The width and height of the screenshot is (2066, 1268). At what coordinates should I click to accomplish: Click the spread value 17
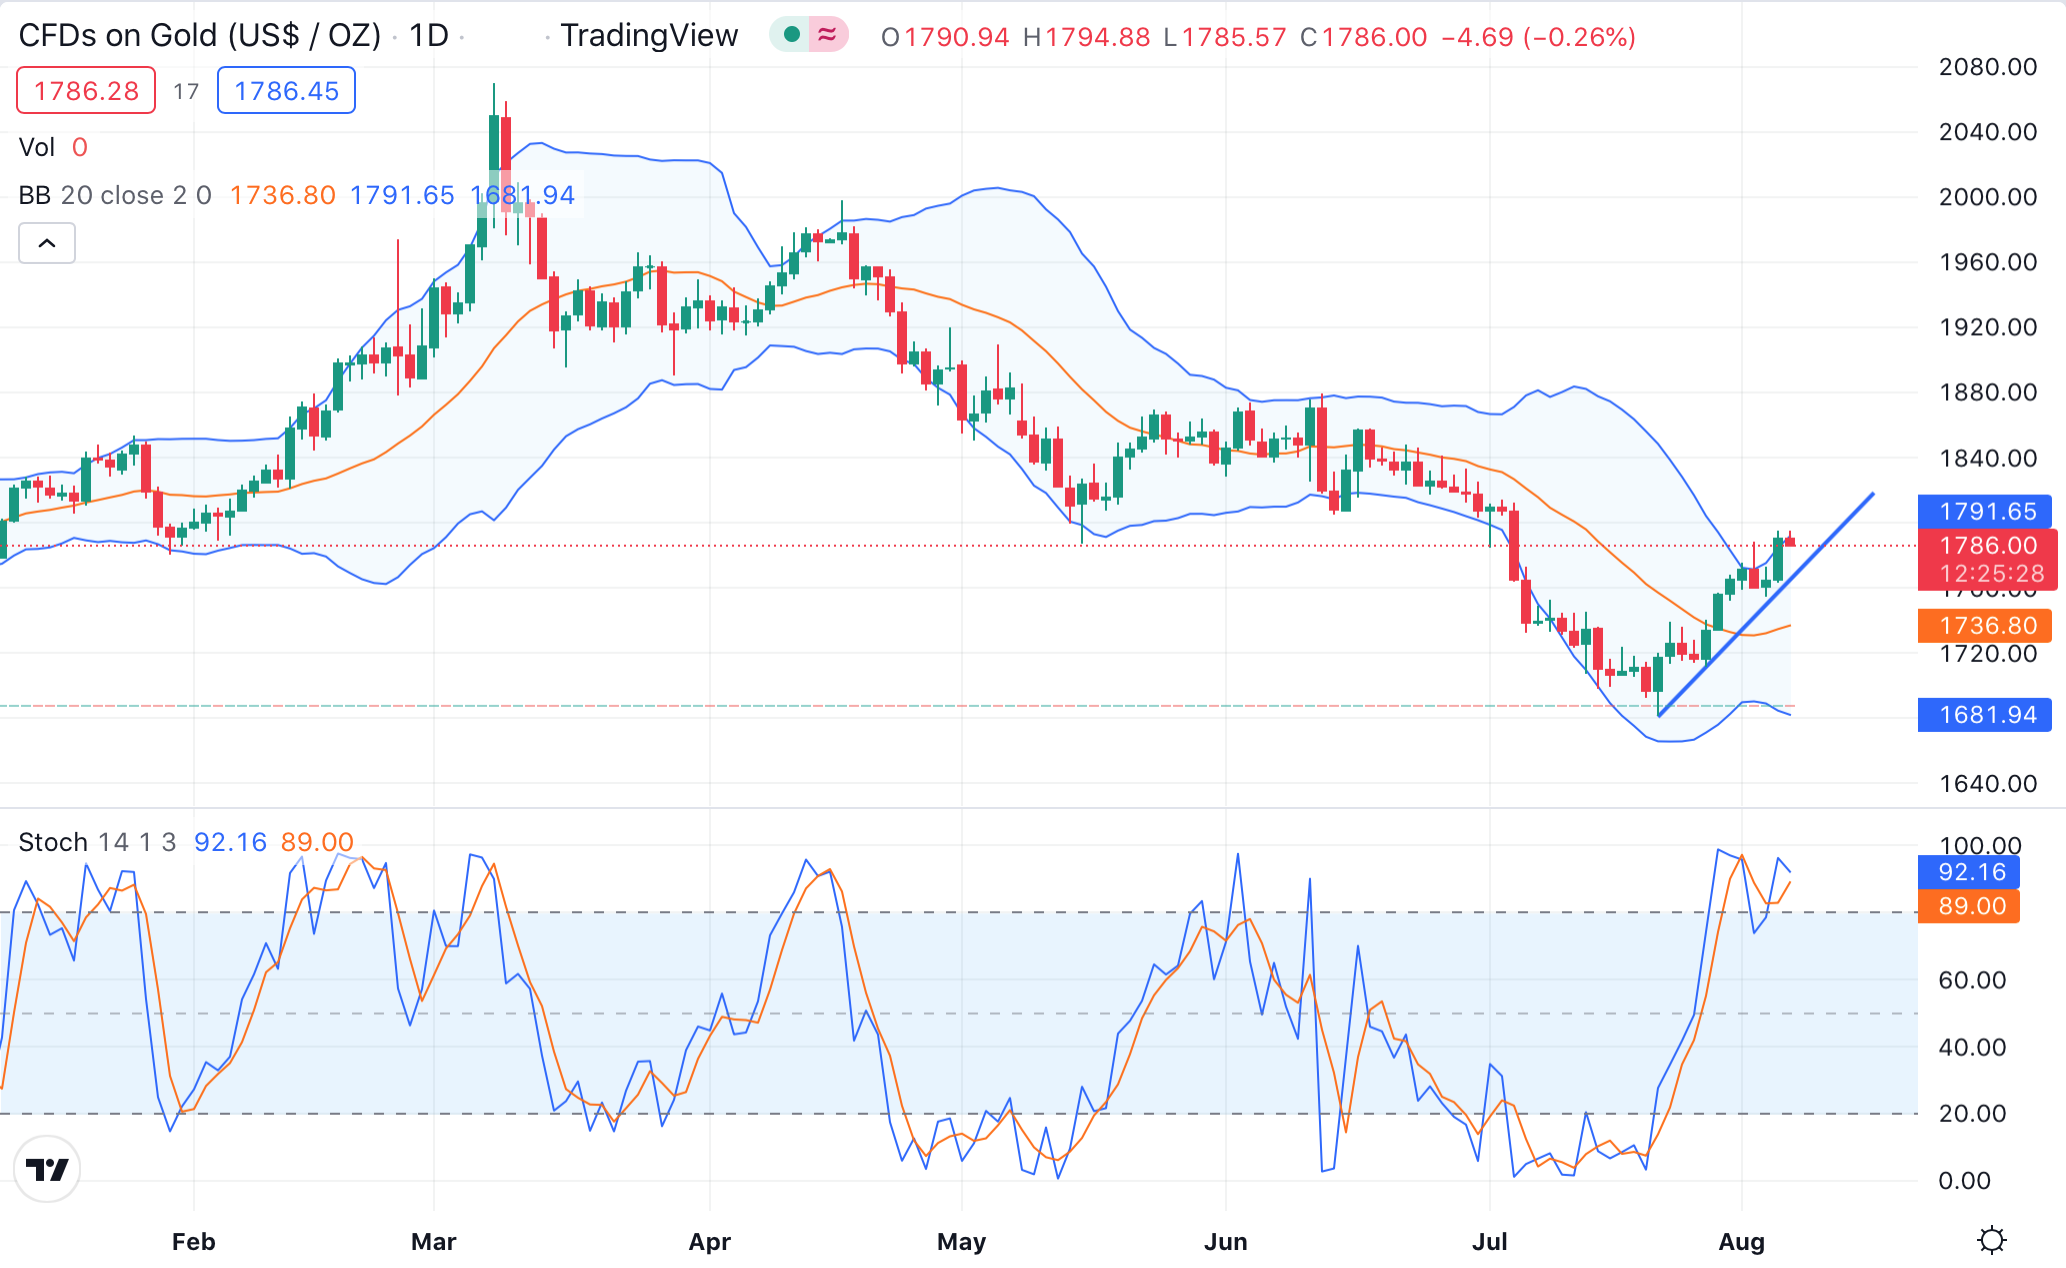186,92
